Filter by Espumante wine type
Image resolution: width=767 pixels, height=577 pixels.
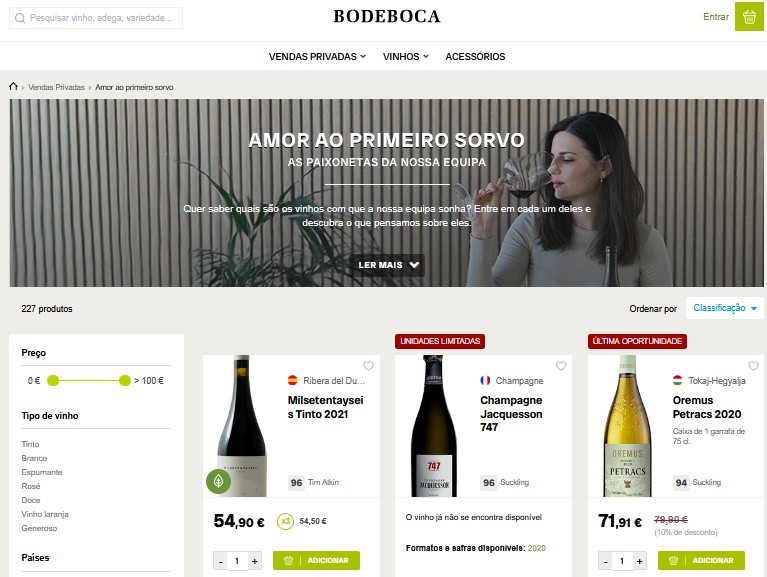click(42, 472)
